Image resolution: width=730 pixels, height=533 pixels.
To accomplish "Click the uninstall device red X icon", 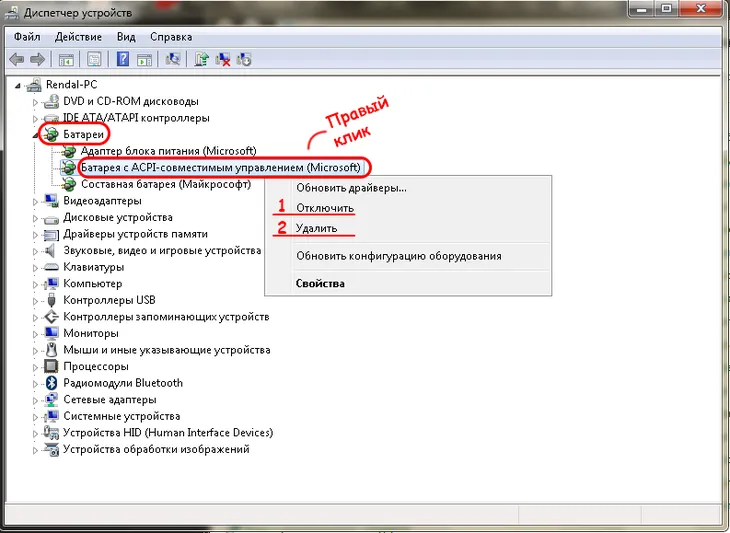I will [223, 60].
